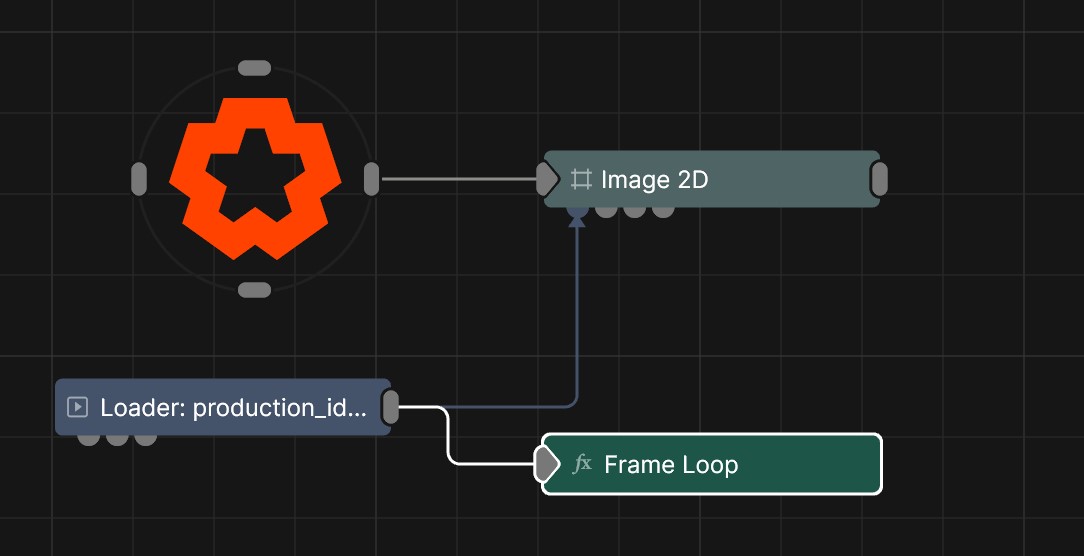Click the play icon on Loader node
Image resolution: width=1084 pixels, height=556 pixels.
pyautogui.click(x=77, y=407)
